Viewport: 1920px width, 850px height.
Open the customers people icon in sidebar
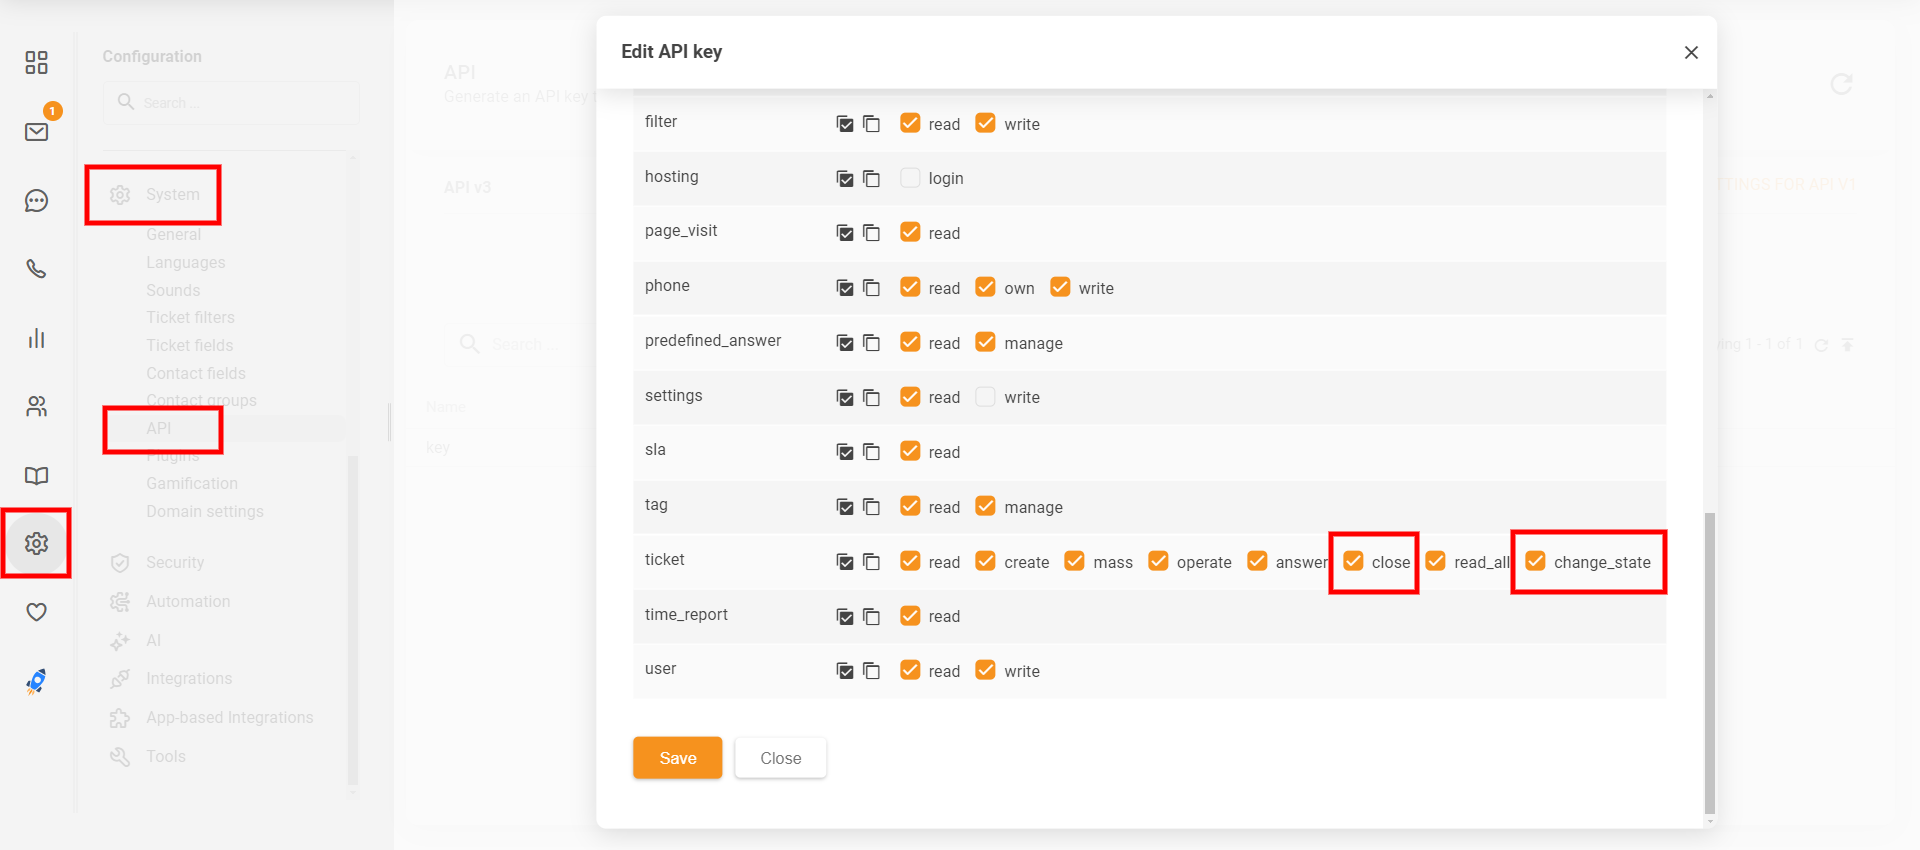click(37, 406)
